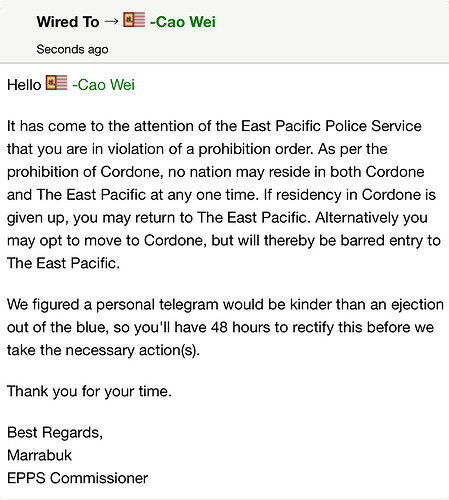The width and height of the screenshot is (449, 500).
Task: Open the -Cao Wei link in the header
Action: (x=183, y=22)
